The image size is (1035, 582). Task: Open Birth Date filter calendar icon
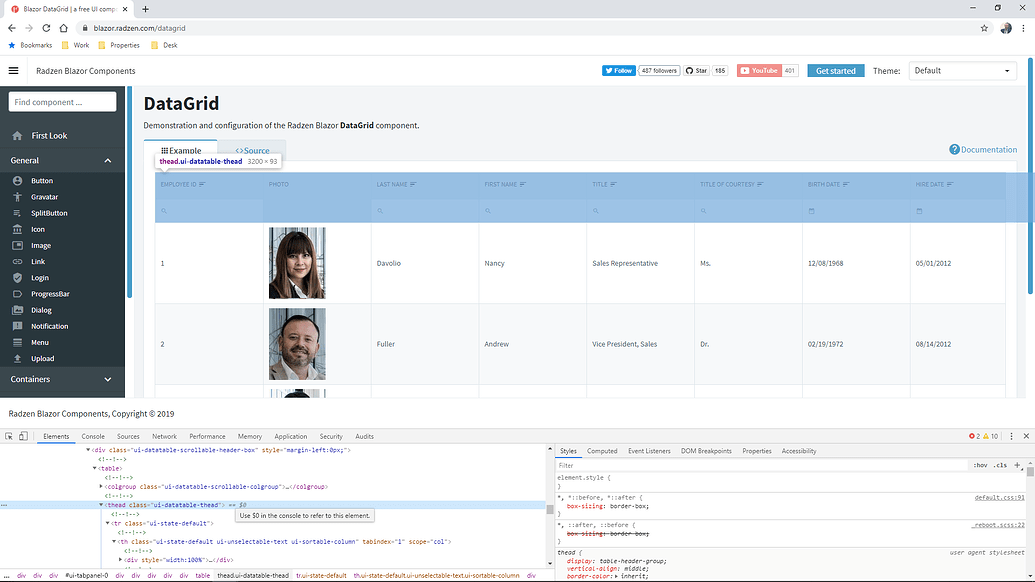click(x=811, y=211)
